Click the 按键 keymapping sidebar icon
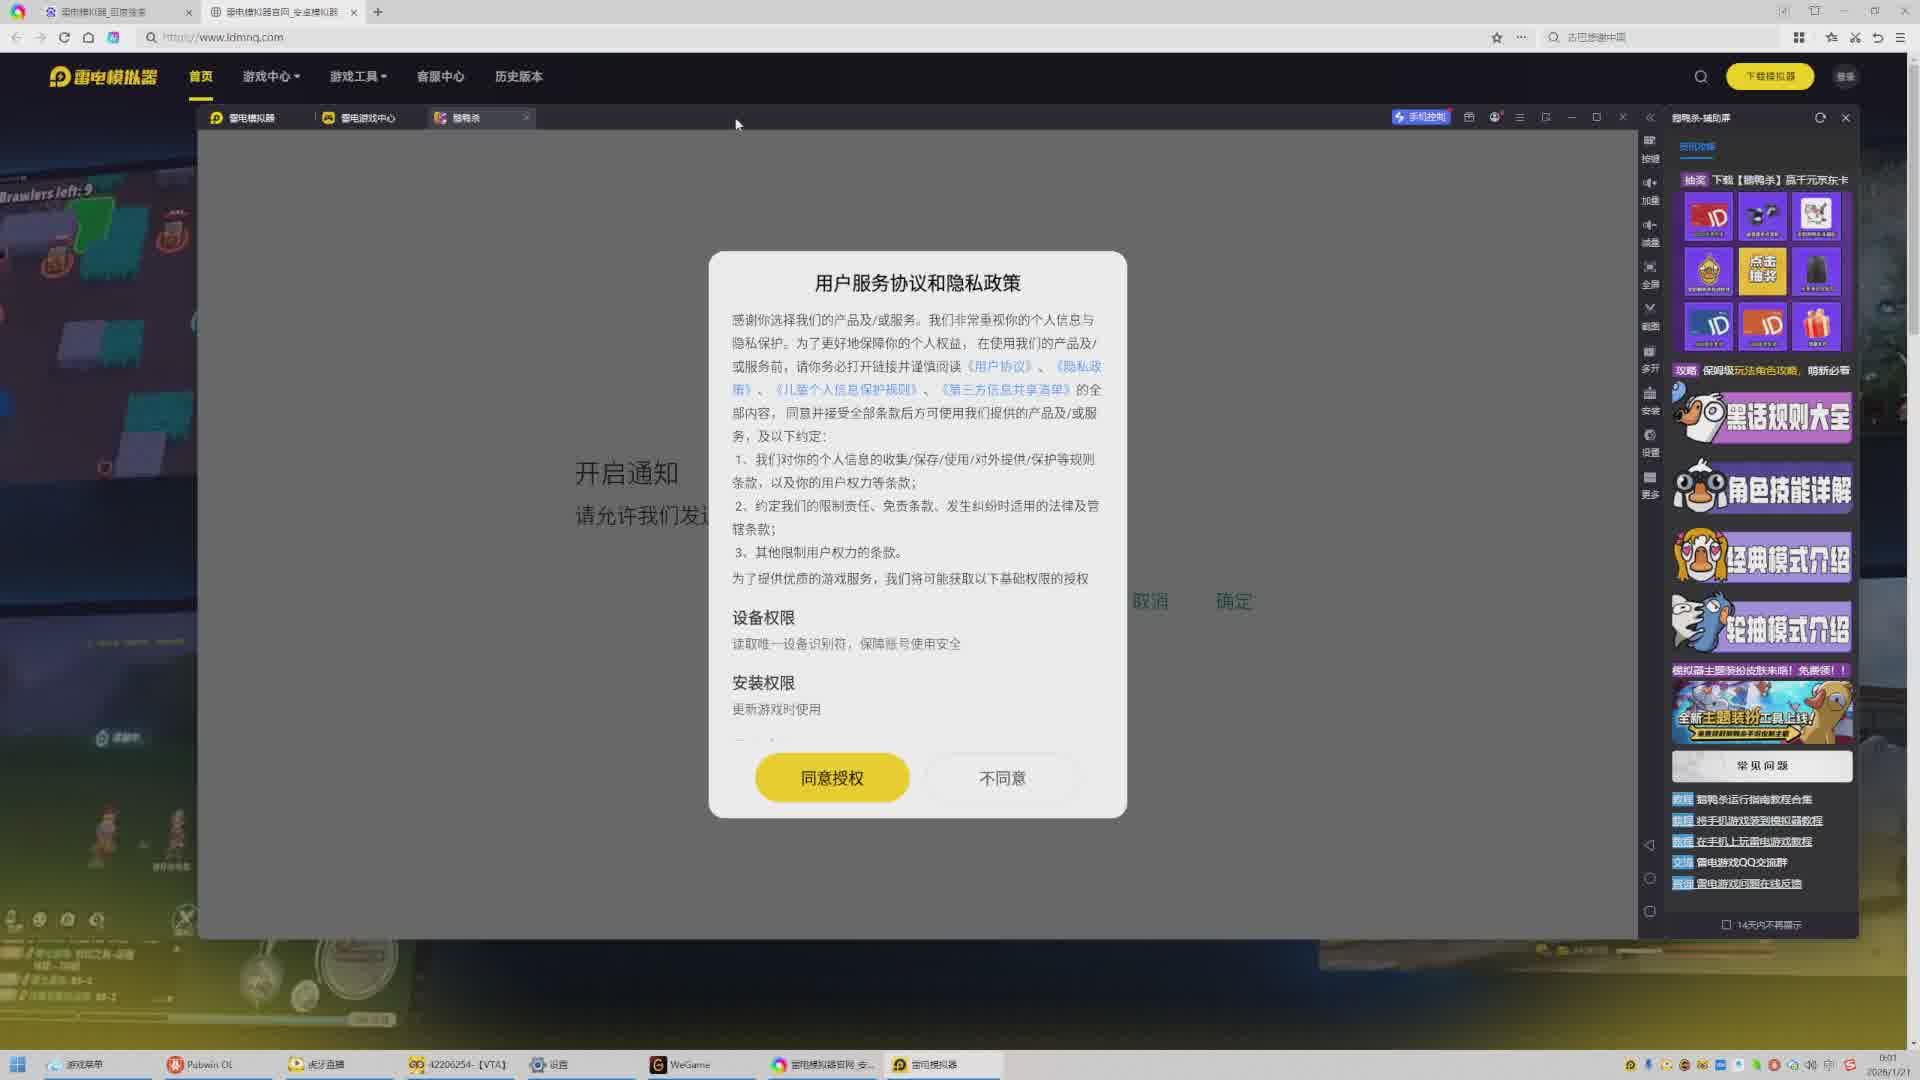 pos(1650,148)
